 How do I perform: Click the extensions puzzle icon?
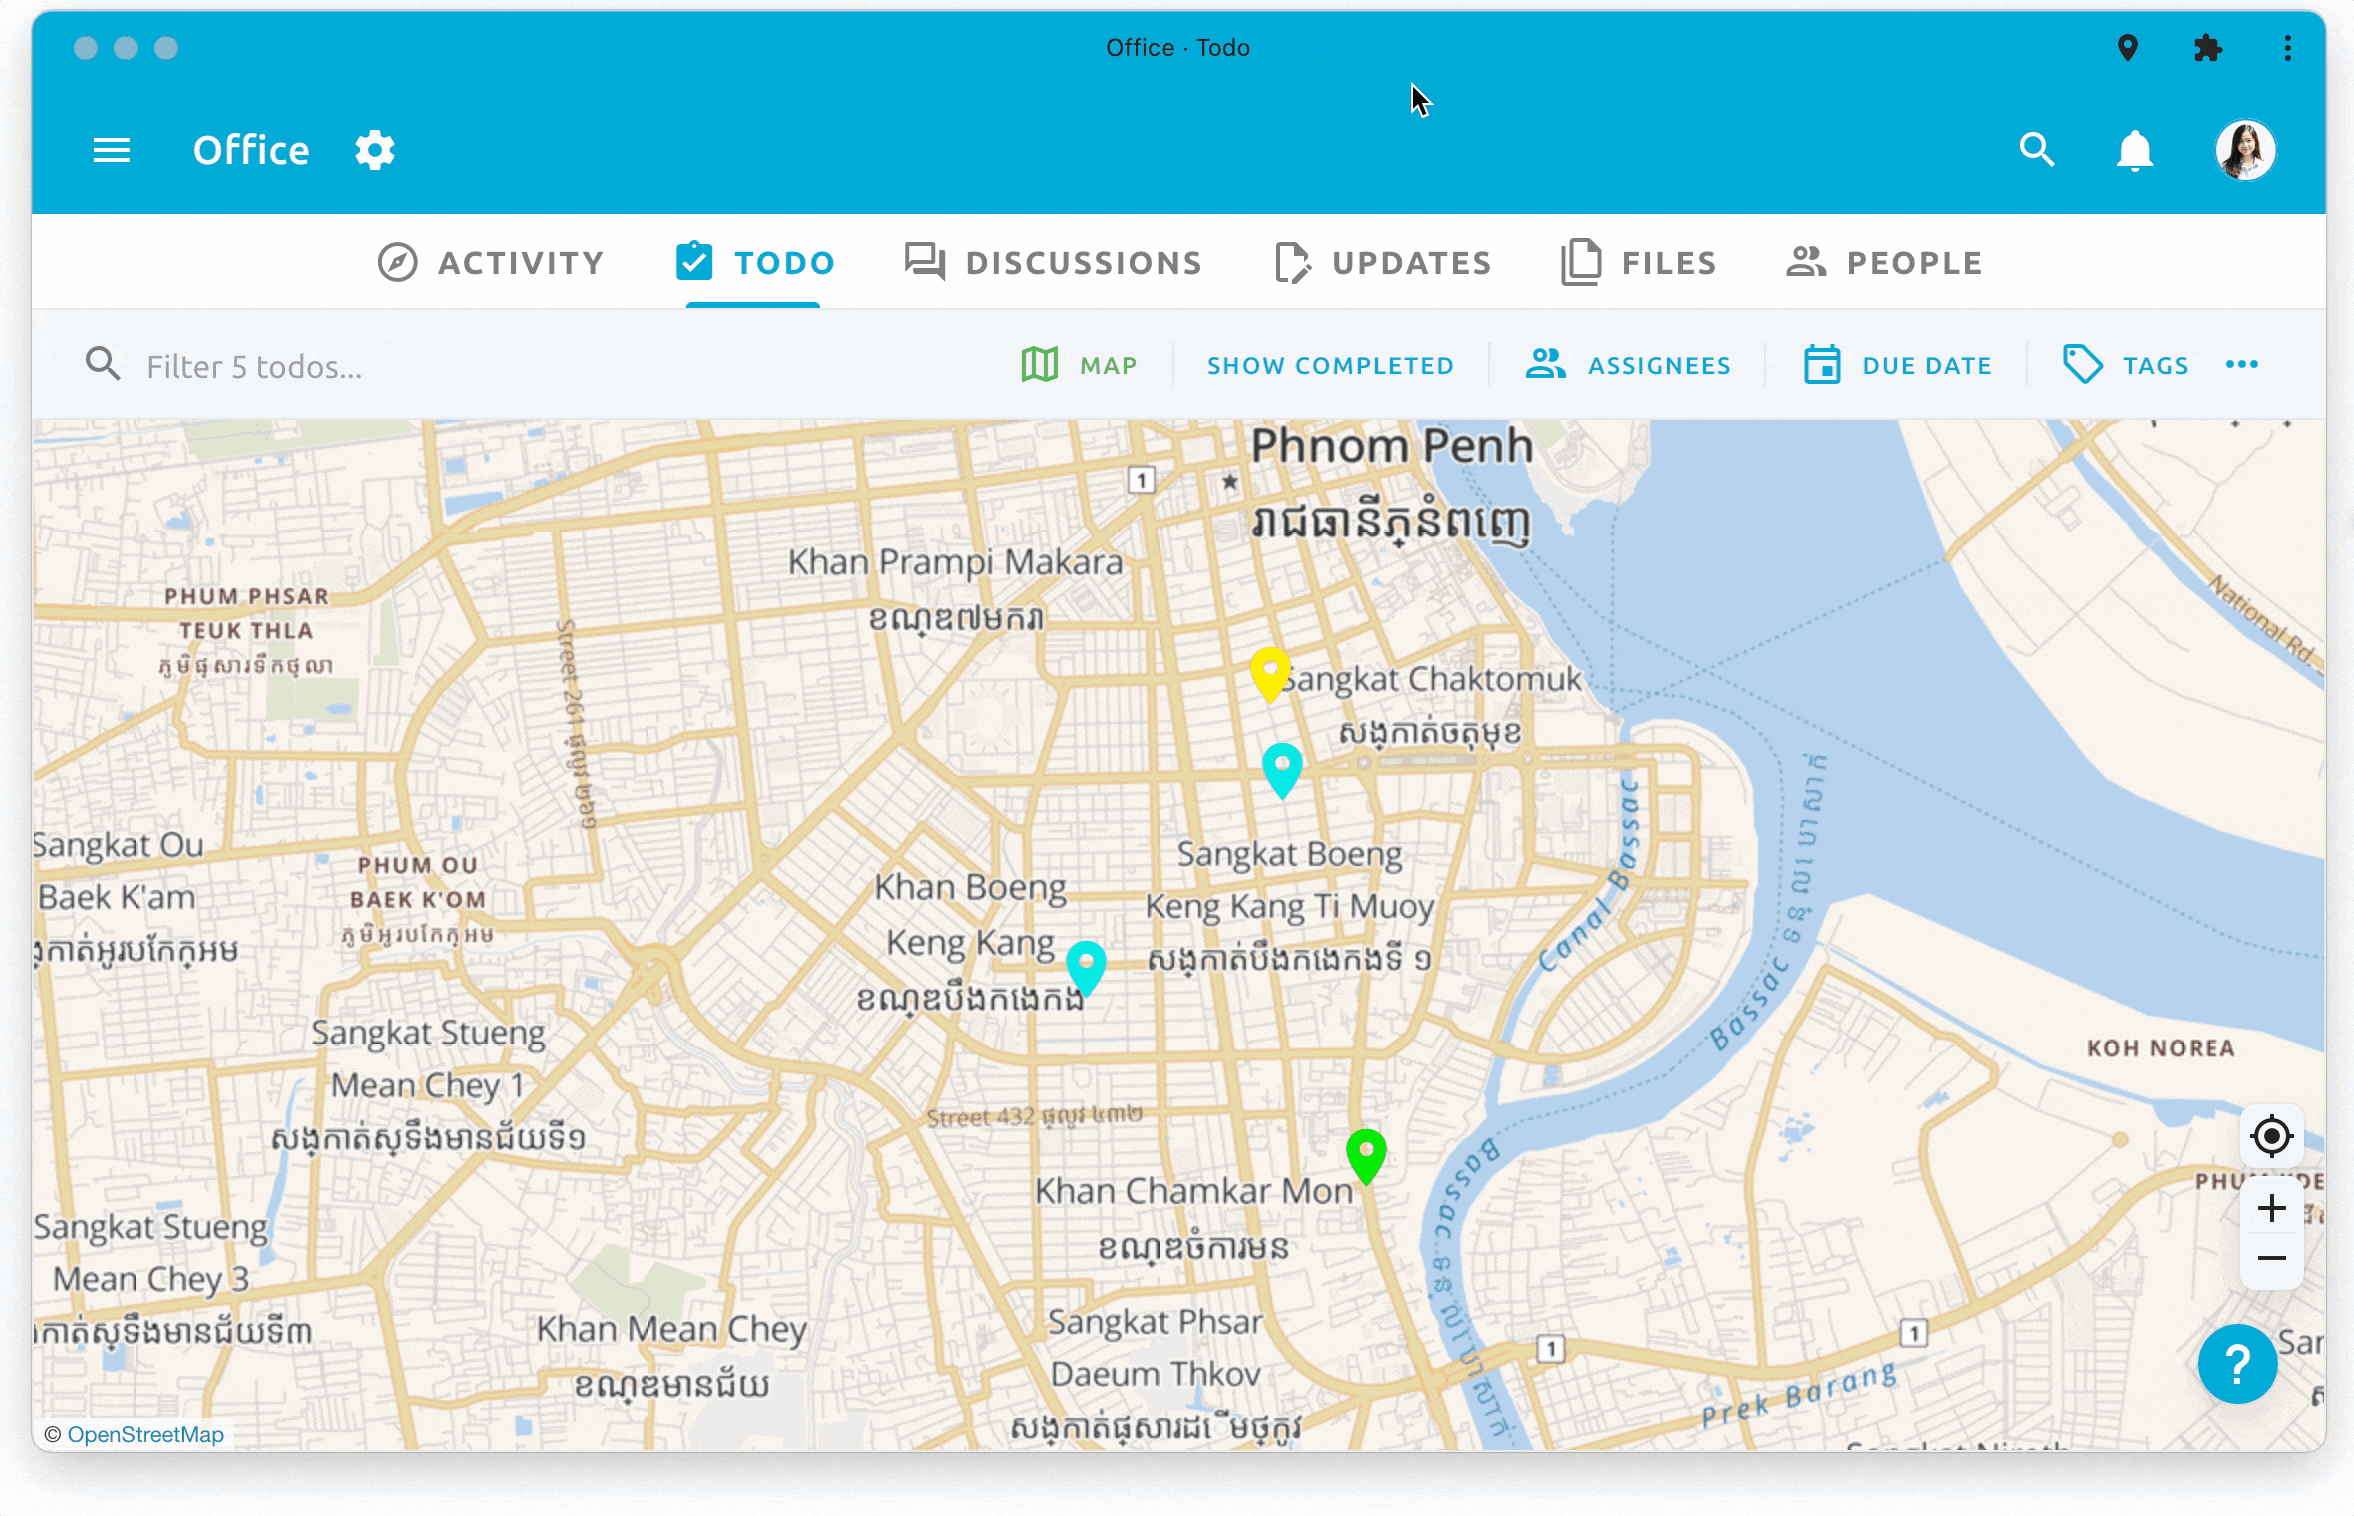[x=2207, y=47]
